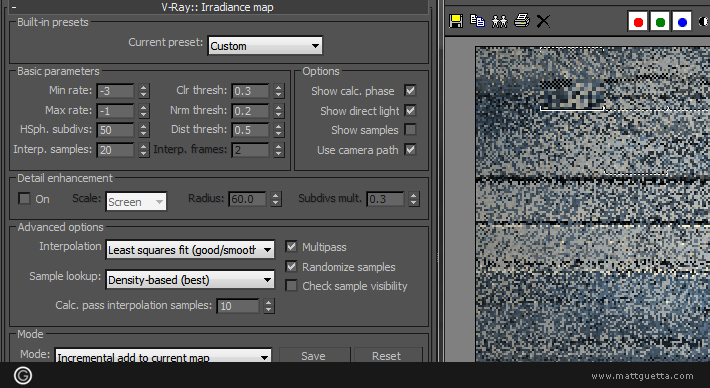Image resolution: width=710 pixels, height=388 pixels.
Task: Open the Current preset dropdown
Action: (265, 46)
